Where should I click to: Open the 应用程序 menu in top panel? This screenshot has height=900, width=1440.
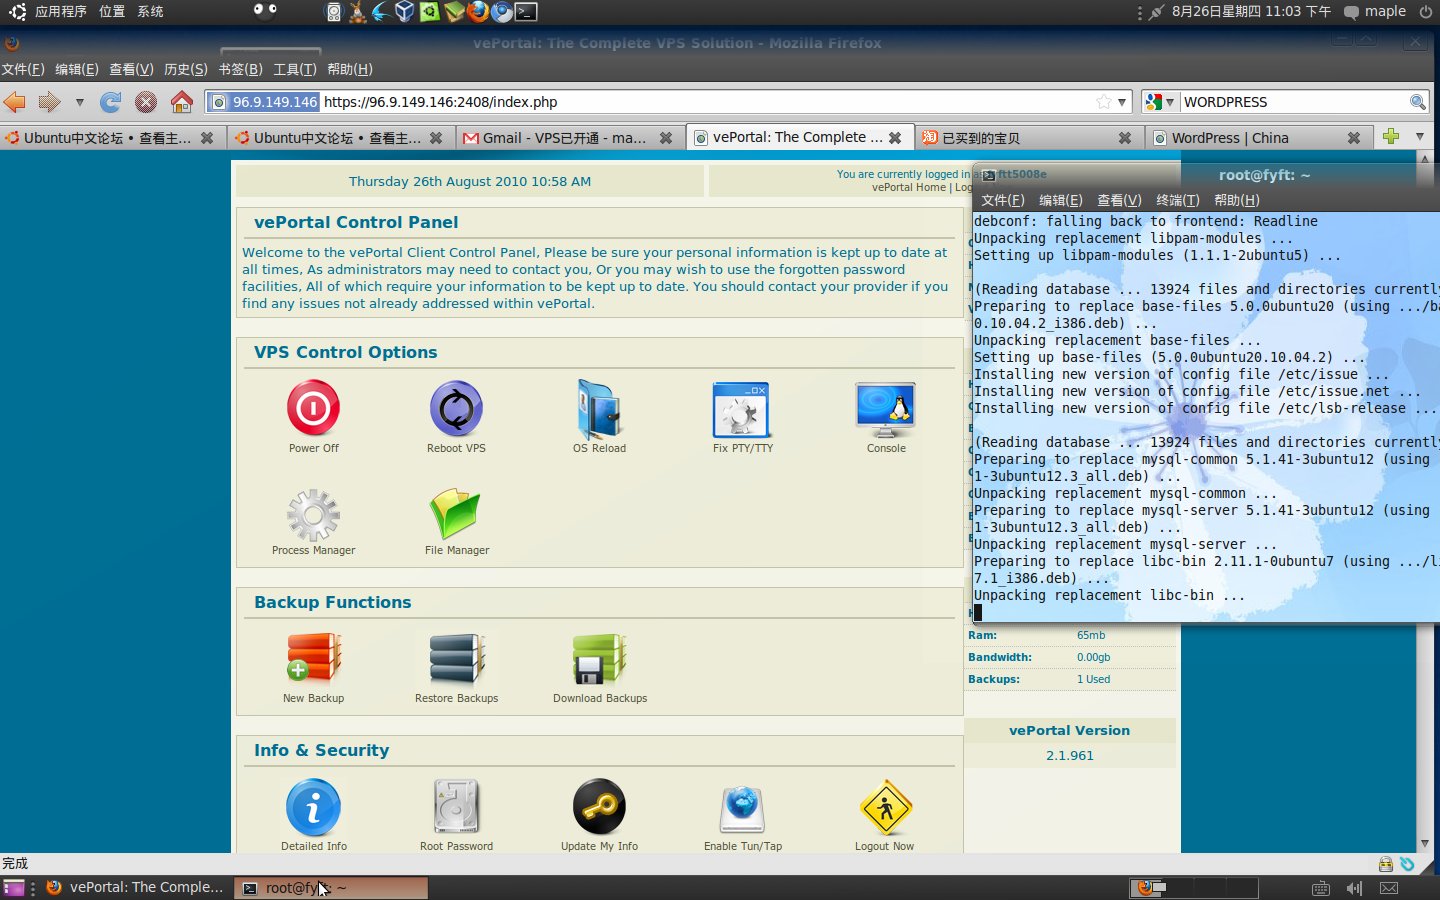coord(60,12)
